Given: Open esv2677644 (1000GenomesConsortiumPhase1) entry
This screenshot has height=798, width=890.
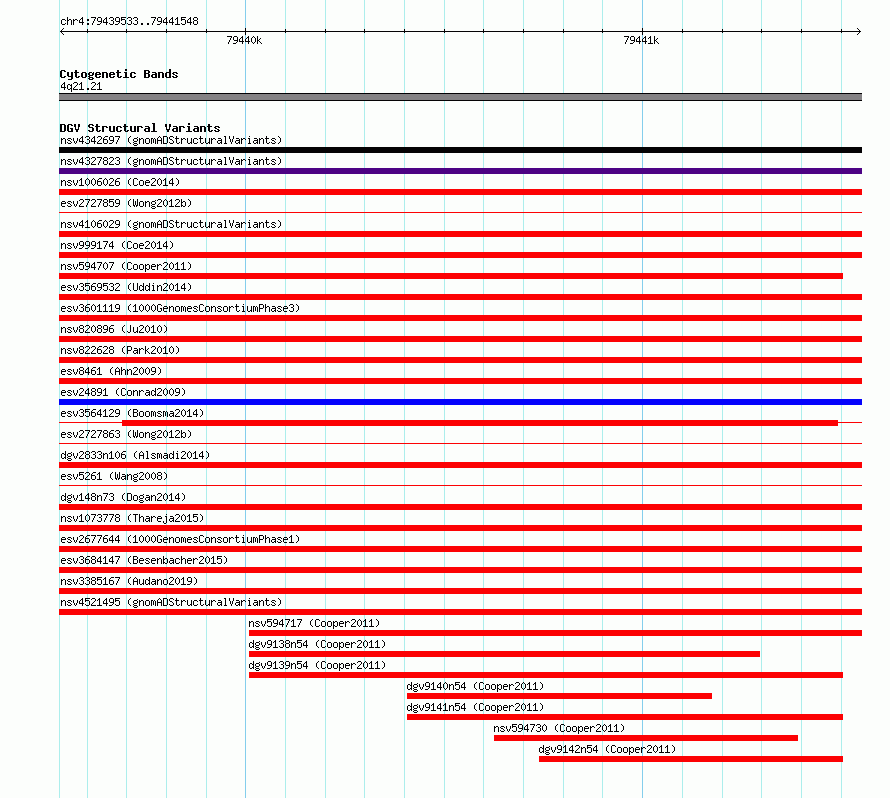Looking at the screenshot, I should click(180, 539).
